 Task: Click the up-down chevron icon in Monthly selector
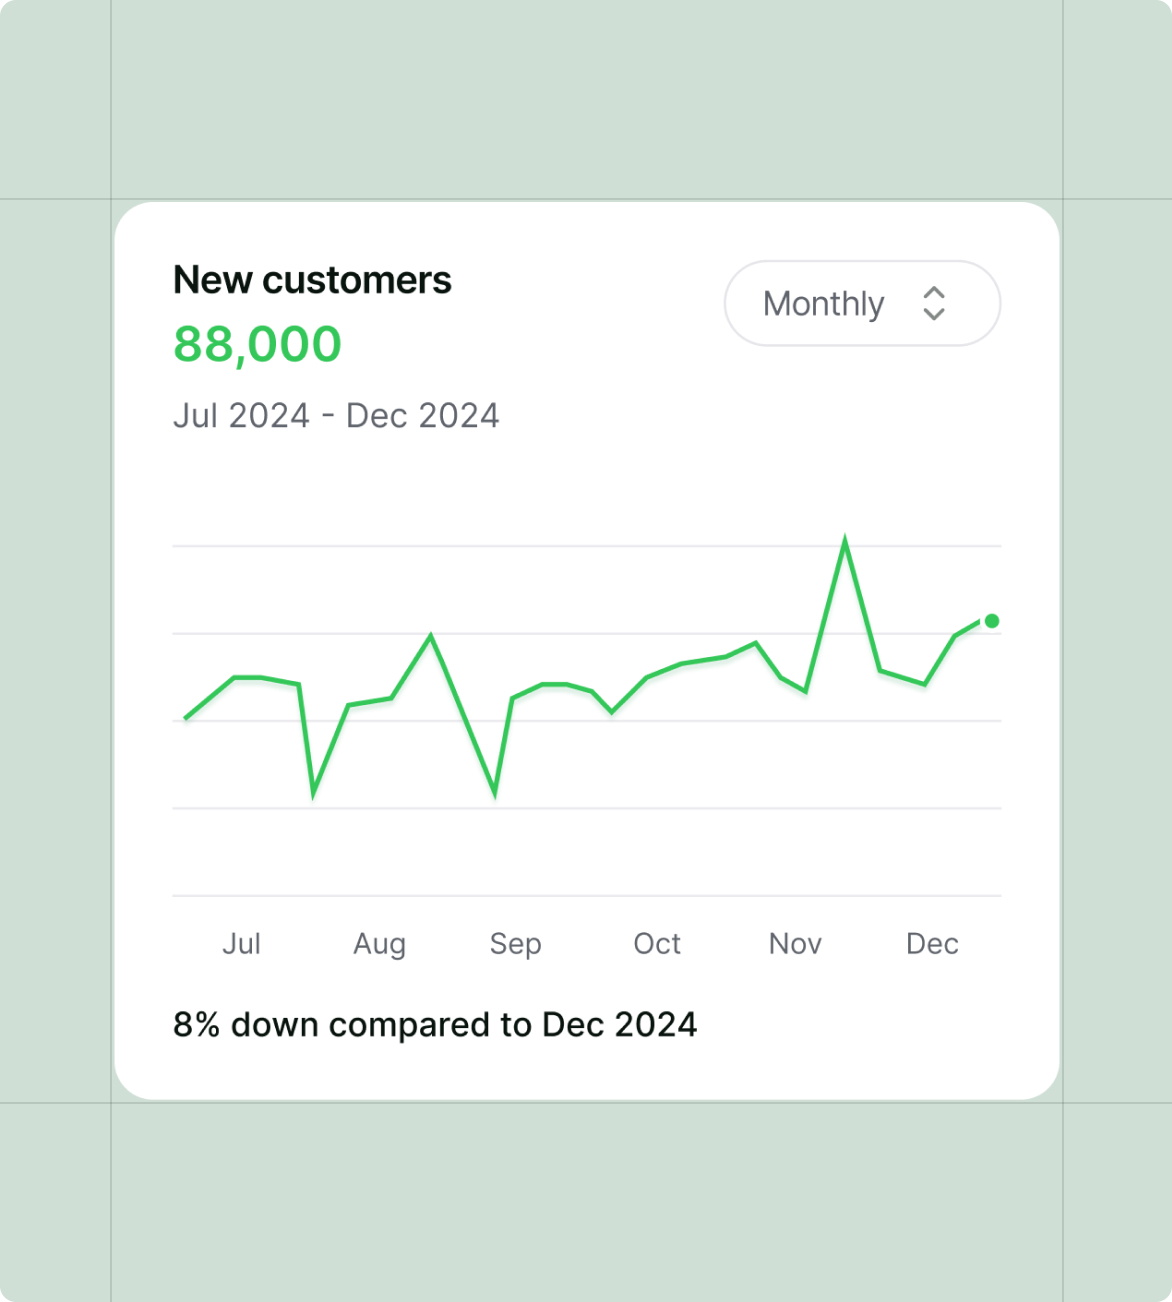934,303
